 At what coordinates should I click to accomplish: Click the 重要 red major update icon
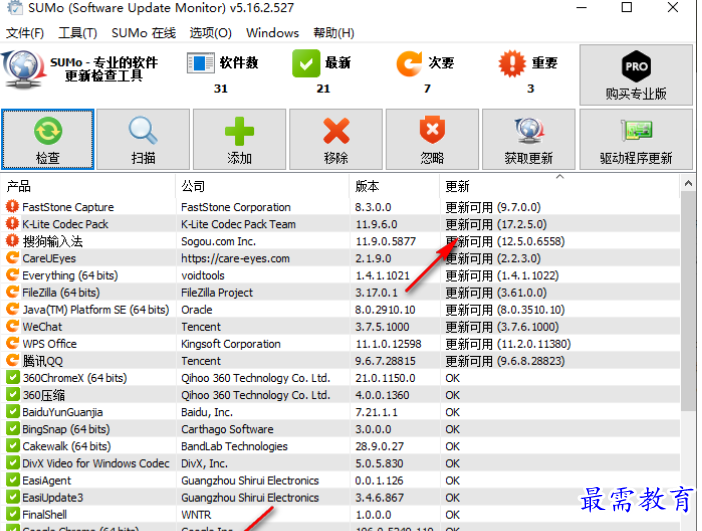(x=512, y=63)
